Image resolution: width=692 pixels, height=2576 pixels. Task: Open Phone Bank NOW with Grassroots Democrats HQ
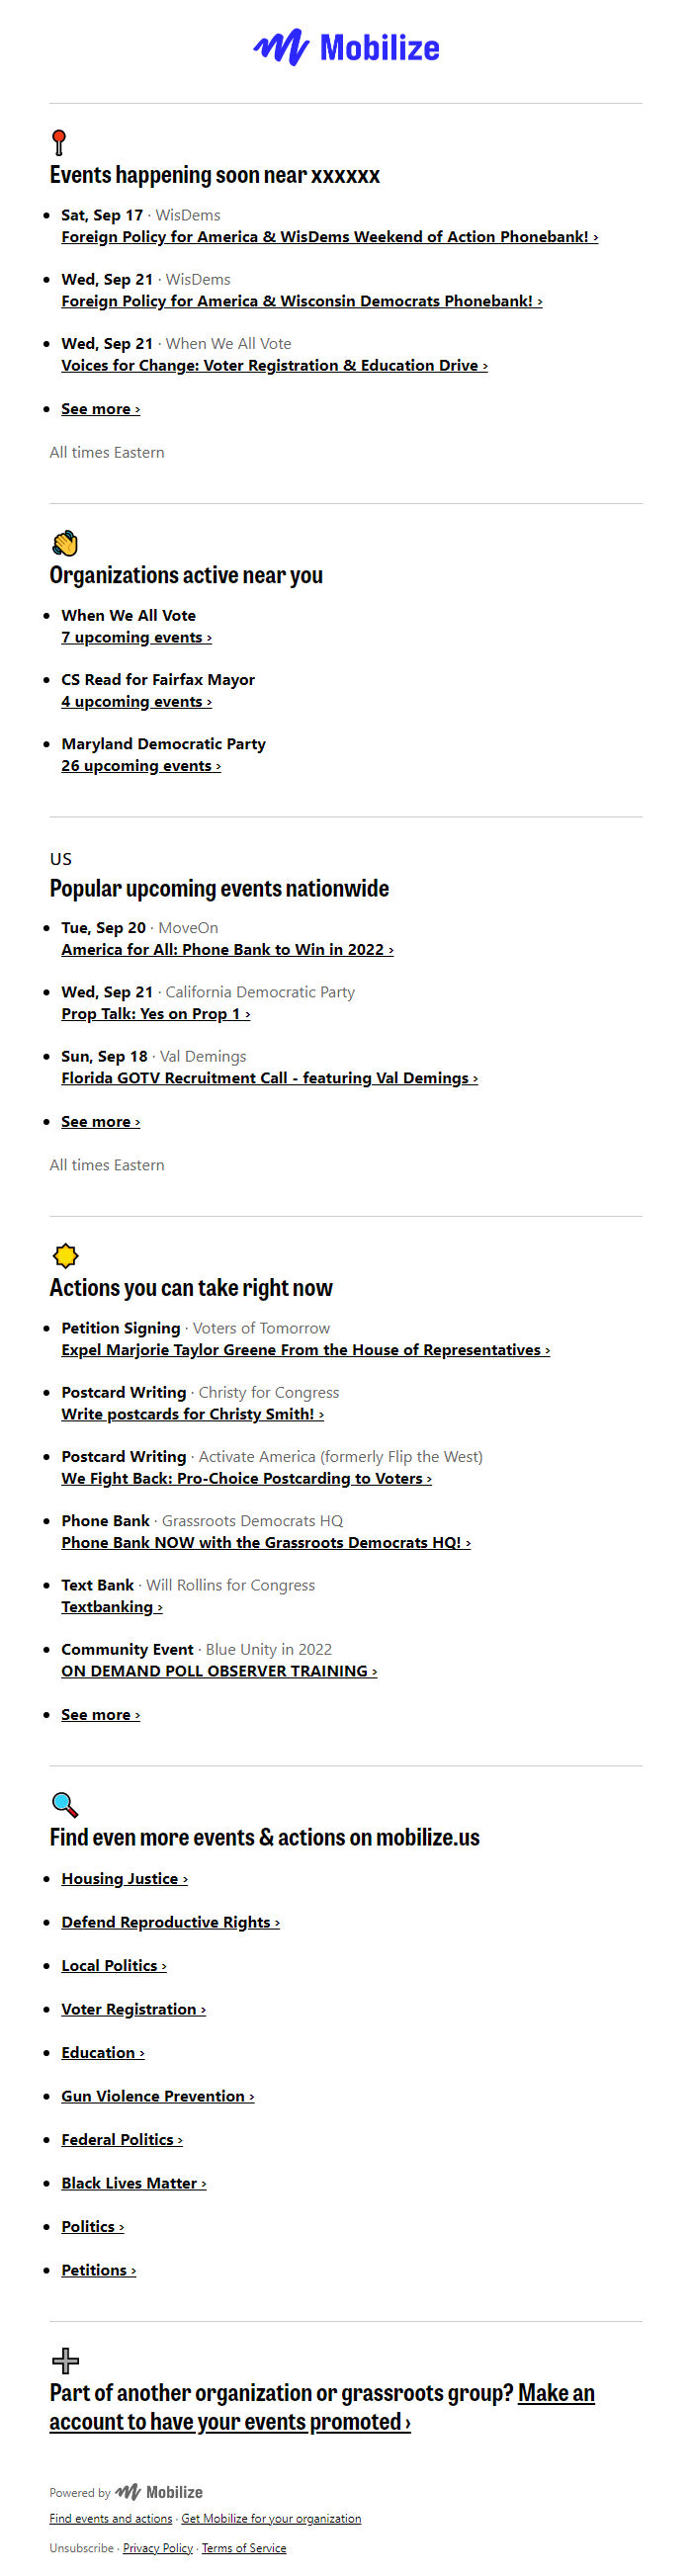click(266, 1541)
